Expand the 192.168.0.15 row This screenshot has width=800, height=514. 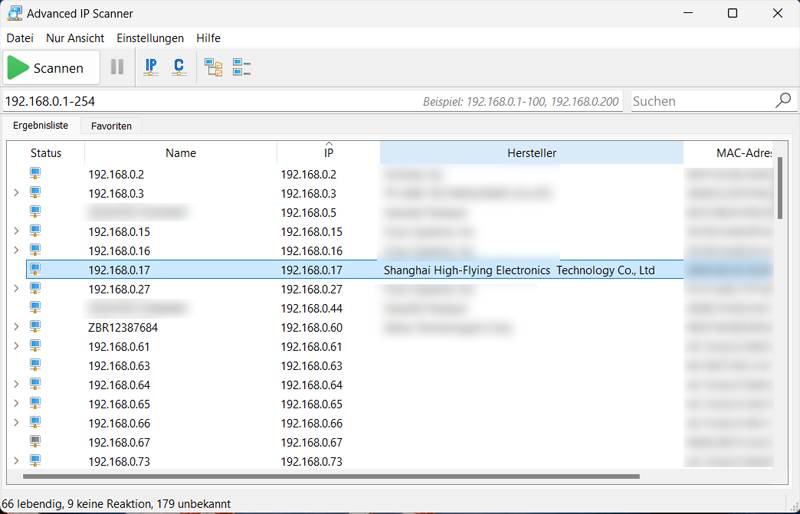coord(16,231)
